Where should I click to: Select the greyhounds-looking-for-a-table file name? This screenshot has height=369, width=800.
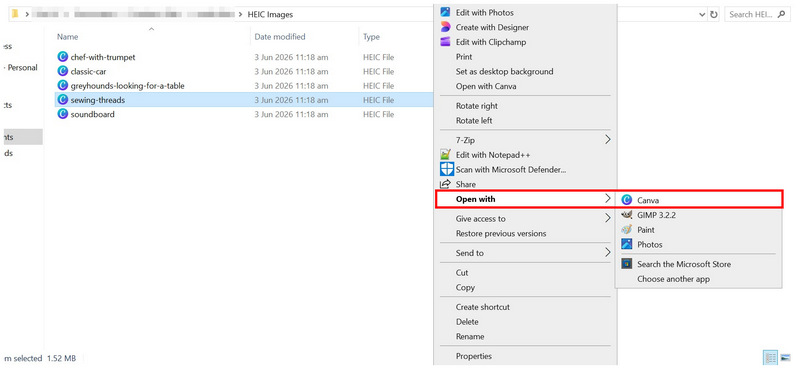[x=128, y=86]
